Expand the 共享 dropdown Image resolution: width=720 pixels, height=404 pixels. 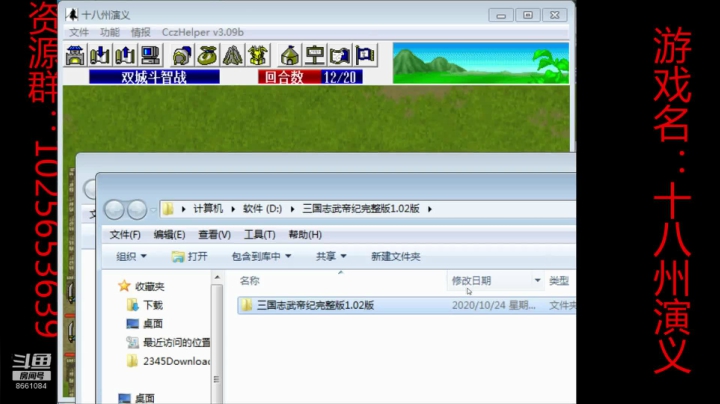pos(331,256)
